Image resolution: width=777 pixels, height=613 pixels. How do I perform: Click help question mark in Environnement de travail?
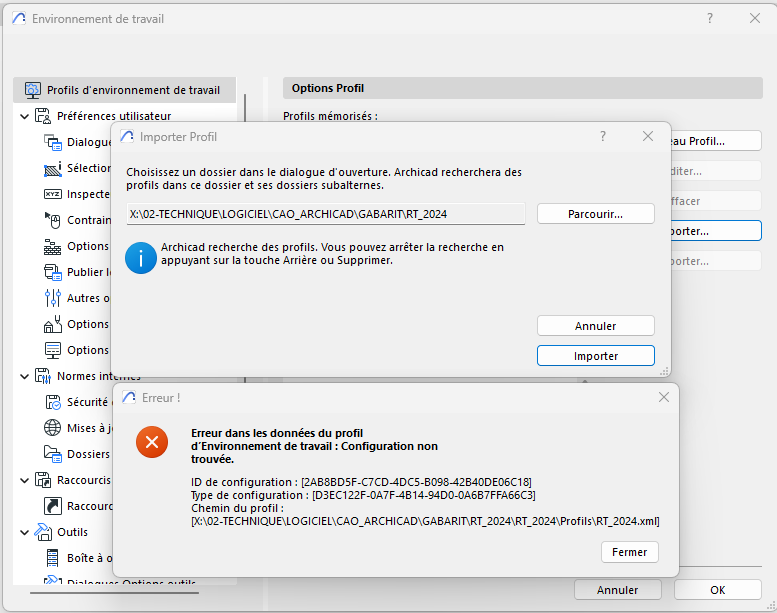[x=710, y=18]
